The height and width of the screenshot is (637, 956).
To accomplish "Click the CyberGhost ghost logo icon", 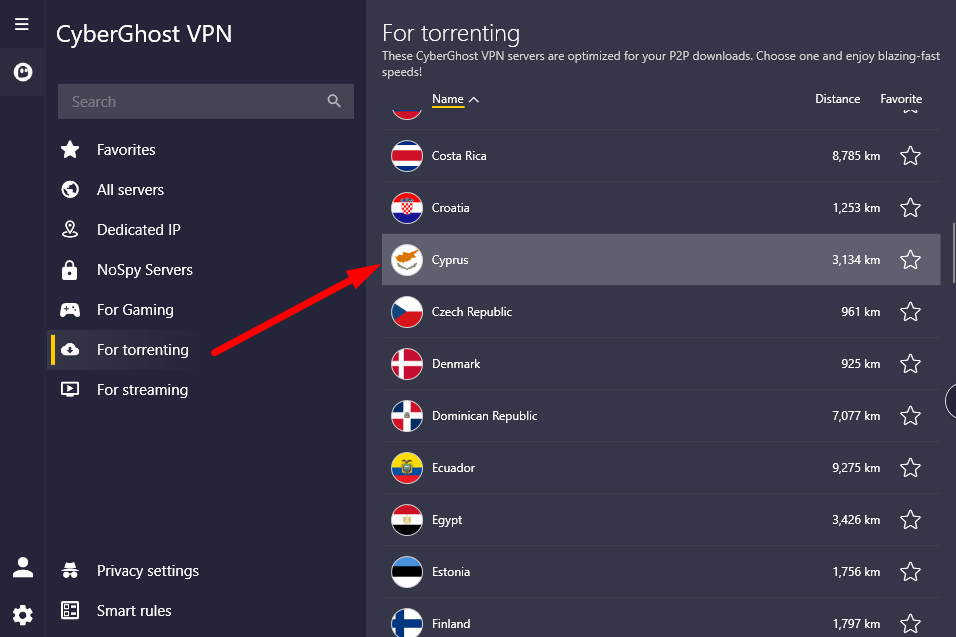I will tap(21, 71).
